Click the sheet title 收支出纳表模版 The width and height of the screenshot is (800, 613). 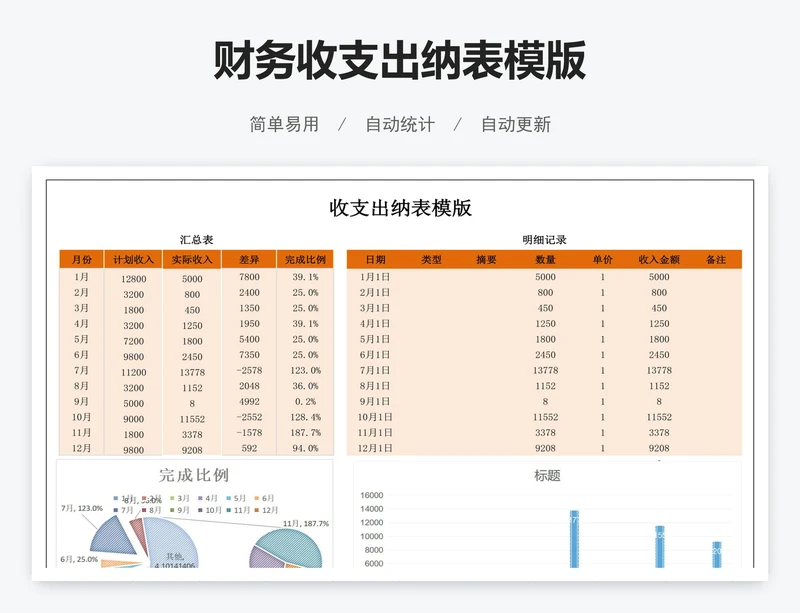tap(400, 208)
